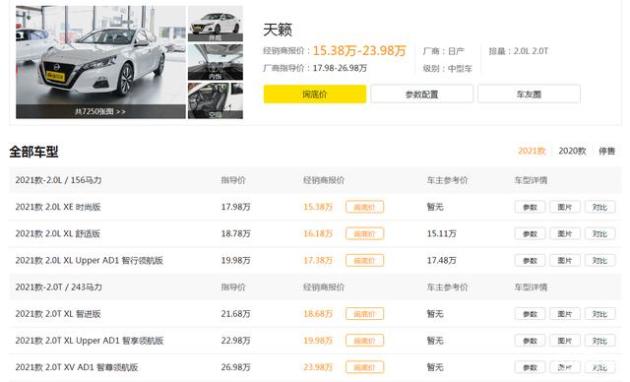
Task: Open 图片 for 2.0L XL 舒适版
Action: [x=565, y=233]
